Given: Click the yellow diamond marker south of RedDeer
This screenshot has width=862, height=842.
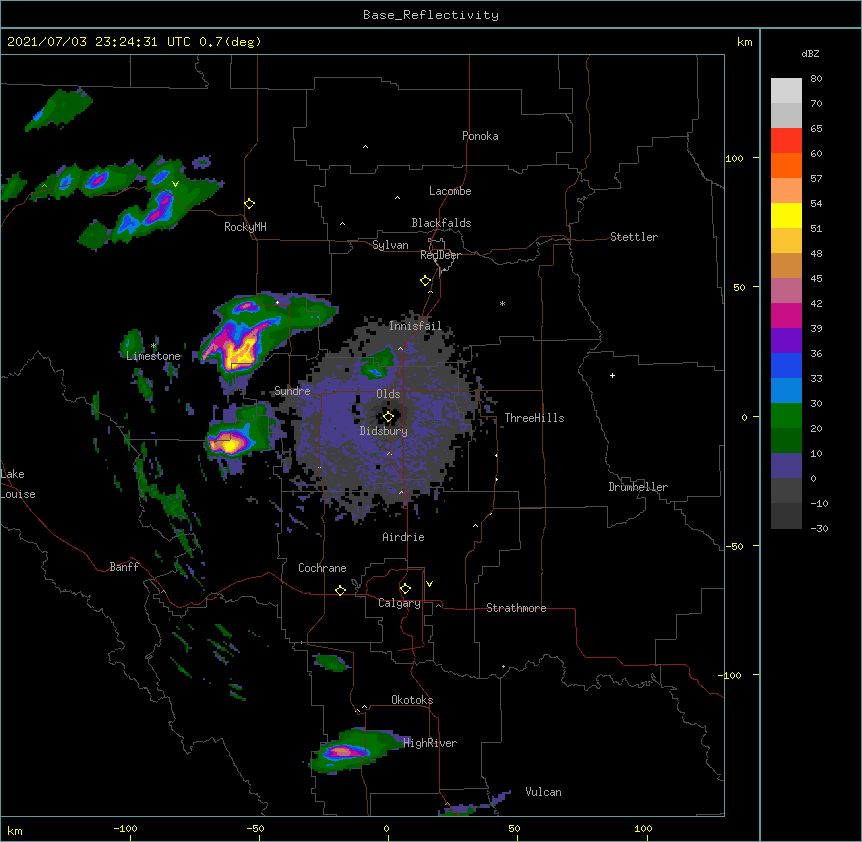Looking at the screenshot, I should (x=426, y=281).
